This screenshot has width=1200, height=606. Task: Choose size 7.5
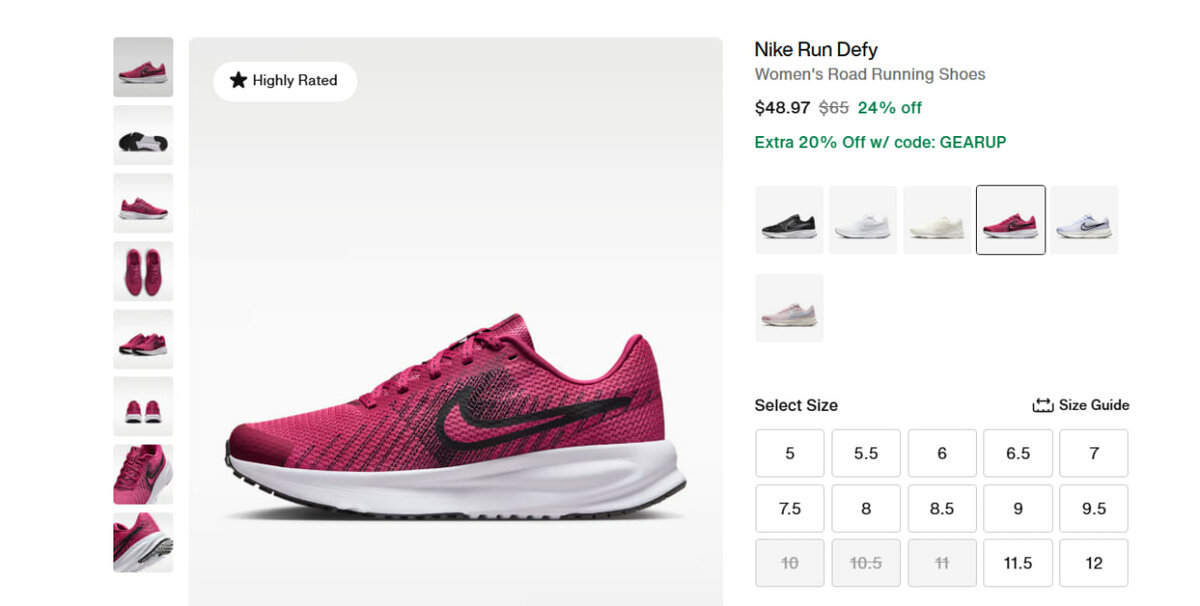click(790, 508)
